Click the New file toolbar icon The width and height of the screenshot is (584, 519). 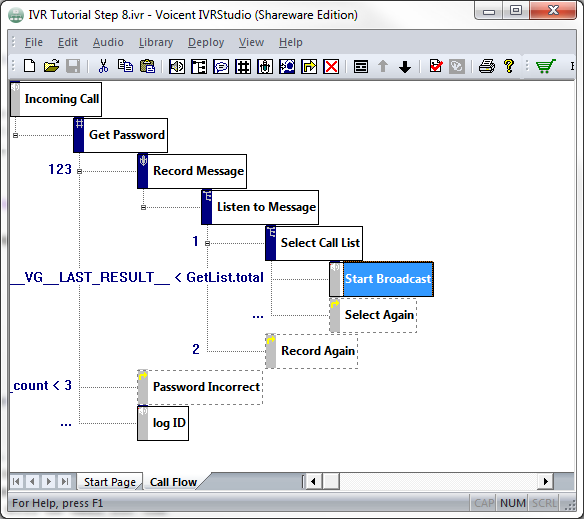coord(29,66)
